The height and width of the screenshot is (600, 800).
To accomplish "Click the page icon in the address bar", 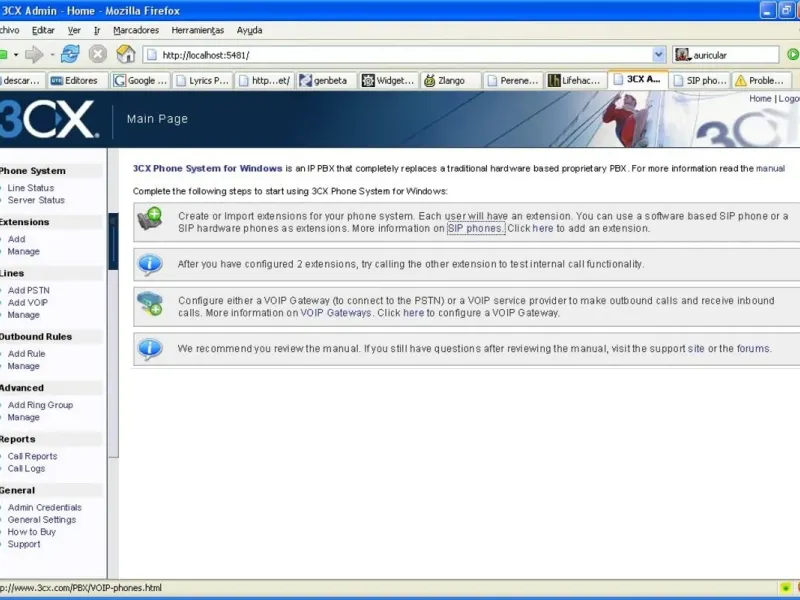I will coord(152,55).
